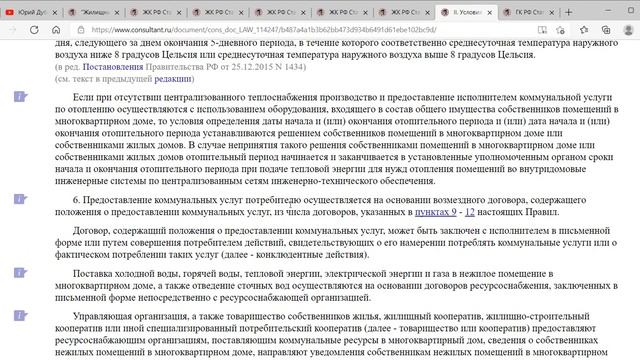This screenshot has height=360, width=640.
Task: Maximize the browser window
Action: point(631,10)
